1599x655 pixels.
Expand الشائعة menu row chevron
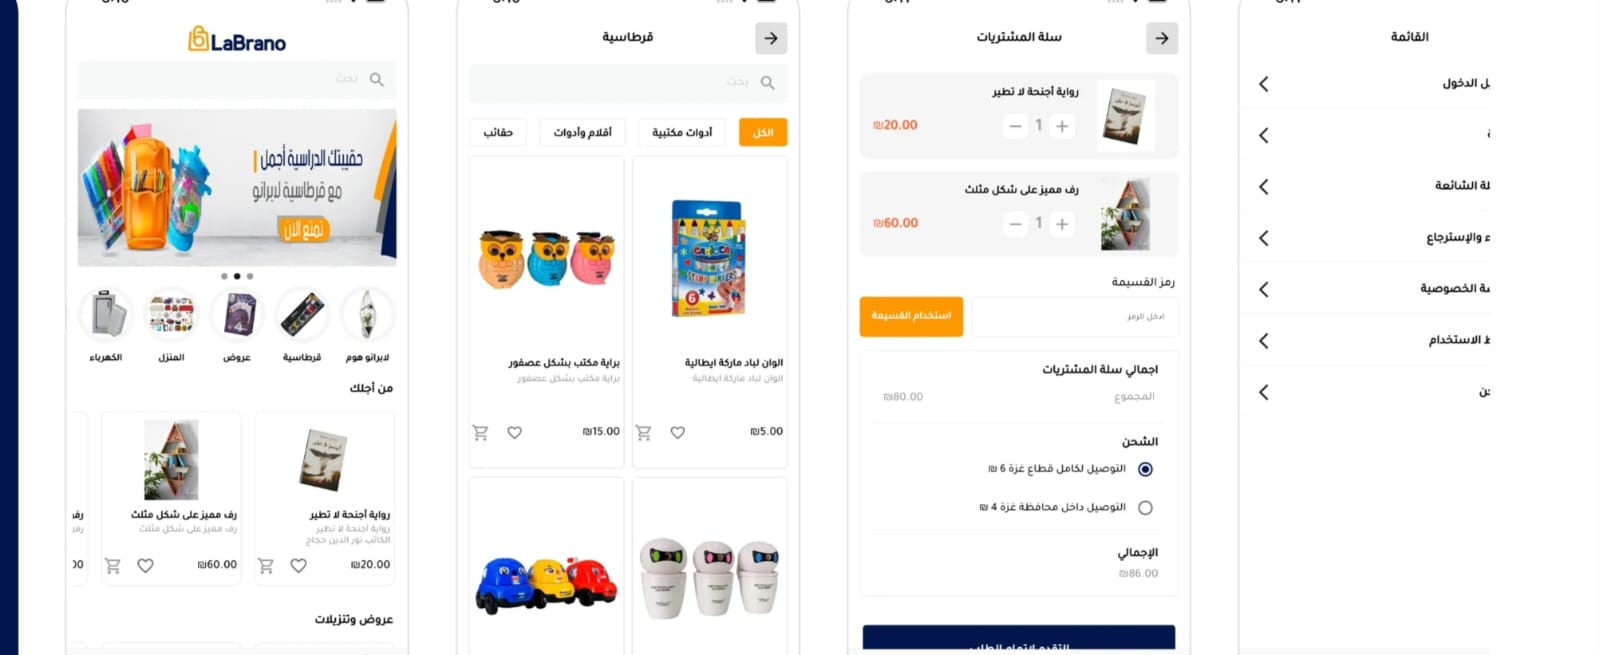click(x=1264, y=187)
